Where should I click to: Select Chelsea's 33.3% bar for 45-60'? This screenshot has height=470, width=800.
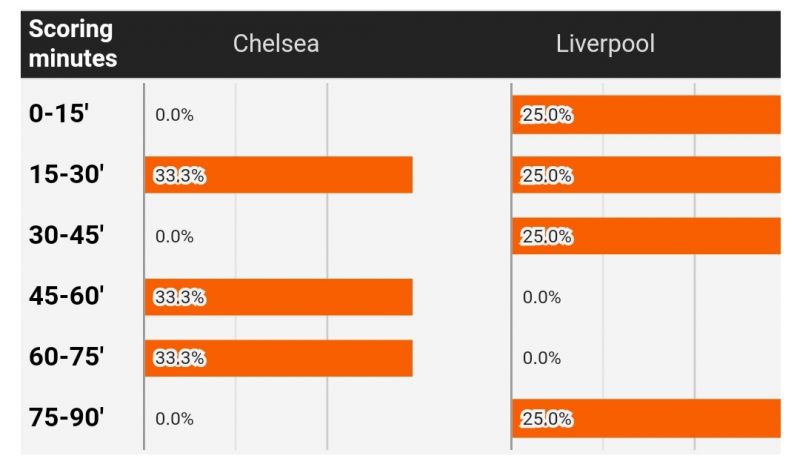point(279,297)
